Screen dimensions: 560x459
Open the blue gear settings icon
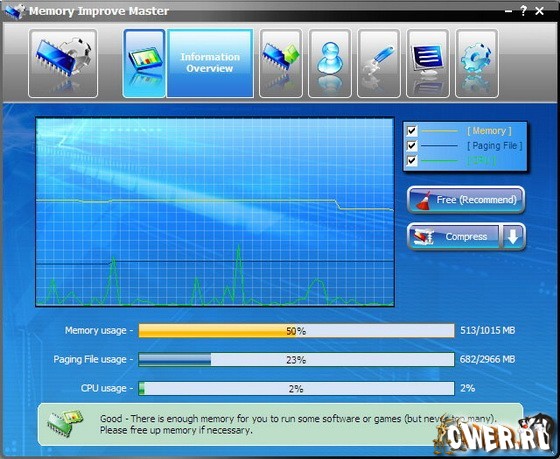[476, 63]
